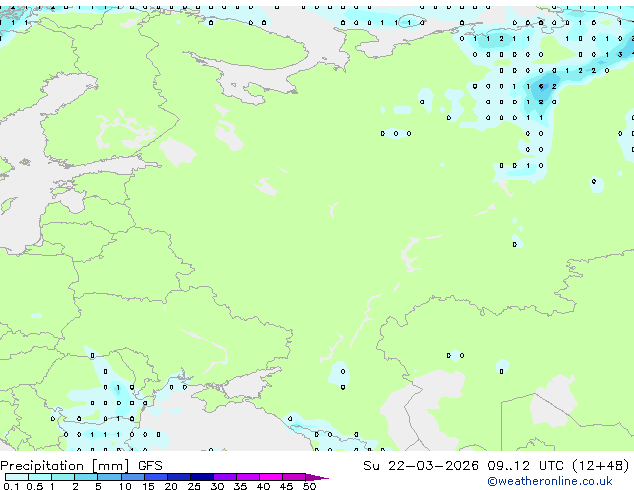The height and width of the screenshot is (490, 634).
Task: Pick the palest cyan 0.1–0.5 legend swatch
Action: pyautogui.click(x=17, y=477)
